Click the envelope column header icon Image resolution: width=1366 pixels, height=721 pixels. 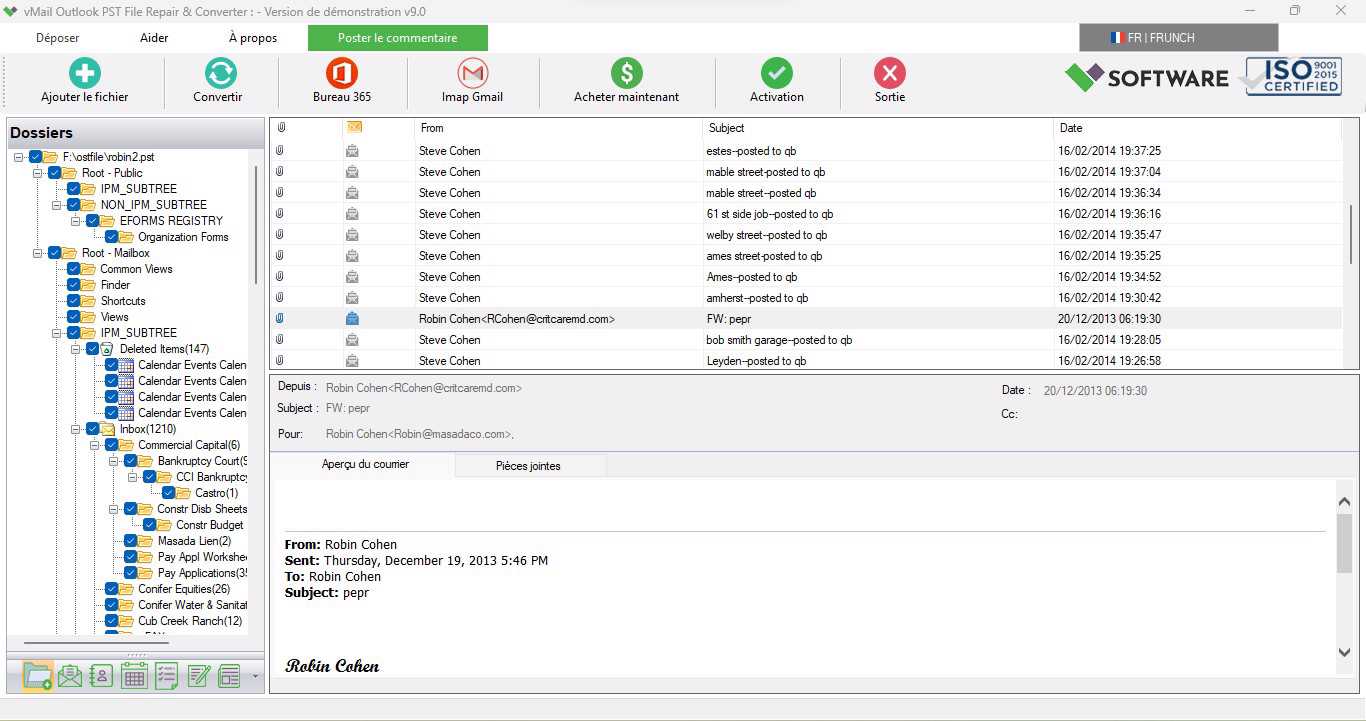(x=354, y=127)
